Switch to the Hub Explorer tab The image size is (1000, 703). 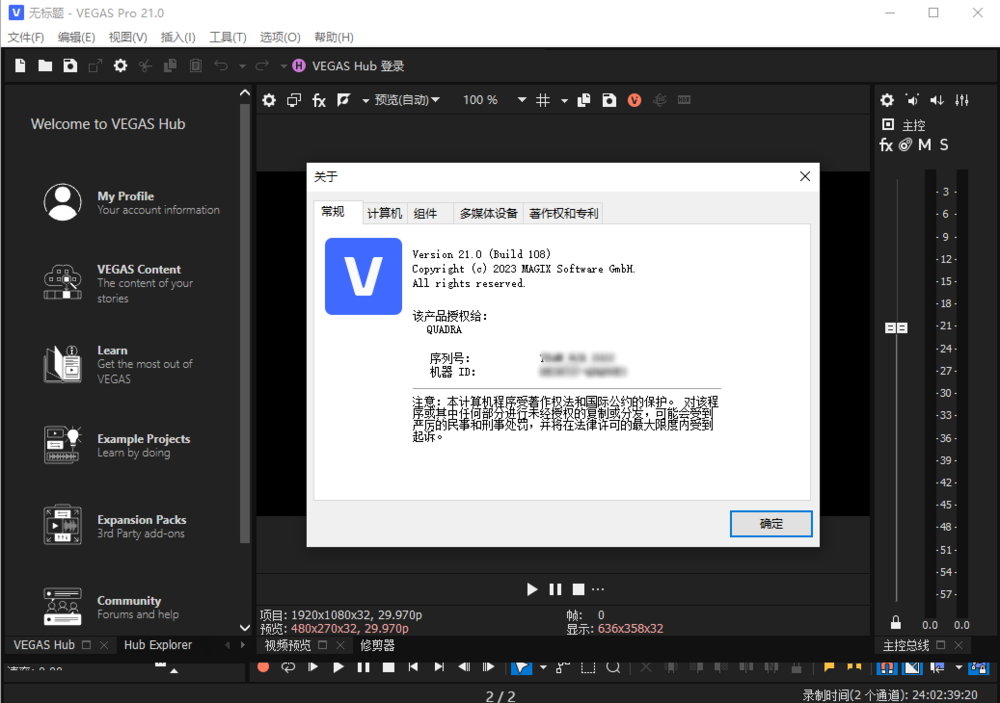tap(158, 645)
